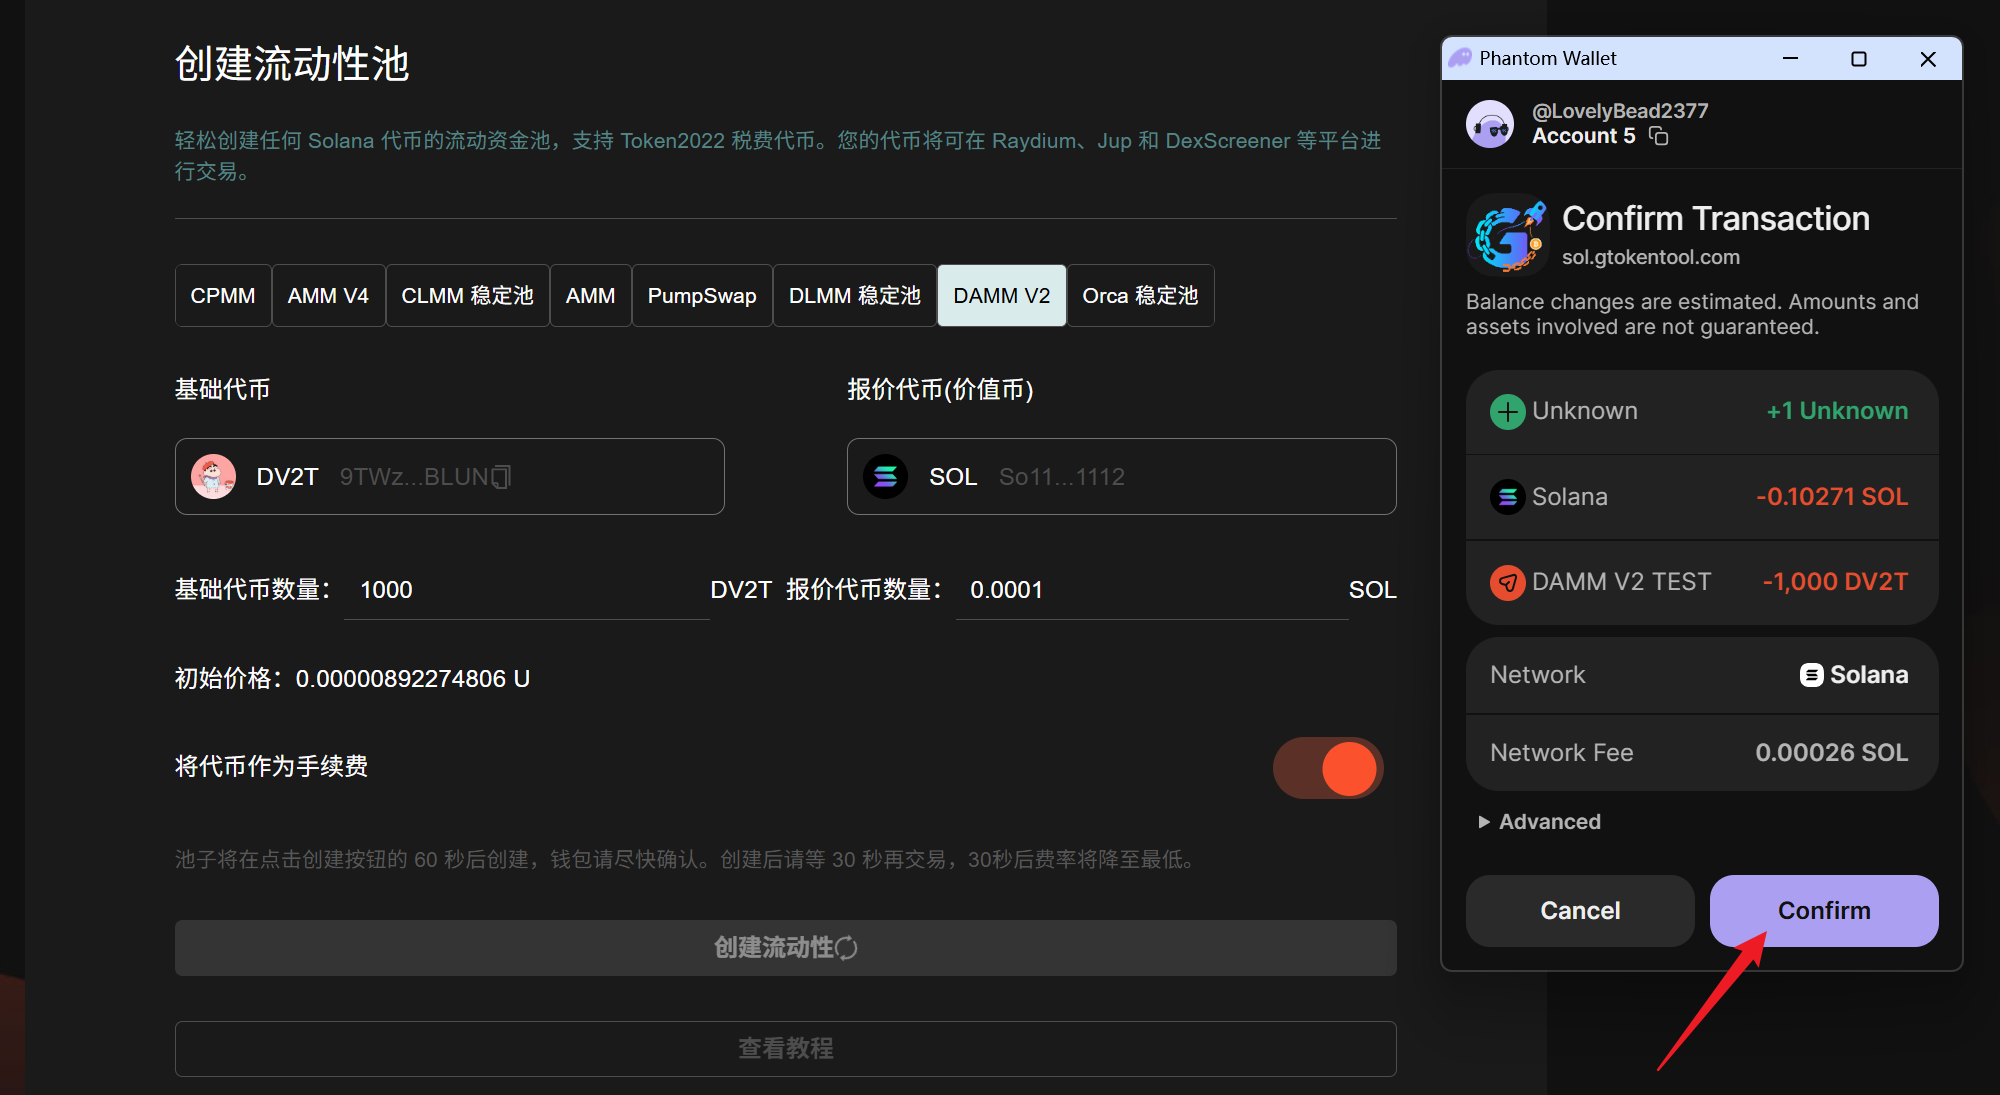Image resolution: width=2000 pixels, height=1095 pixels.
Task: Copy the DV2T token address
Action: [x=501, y=477]
